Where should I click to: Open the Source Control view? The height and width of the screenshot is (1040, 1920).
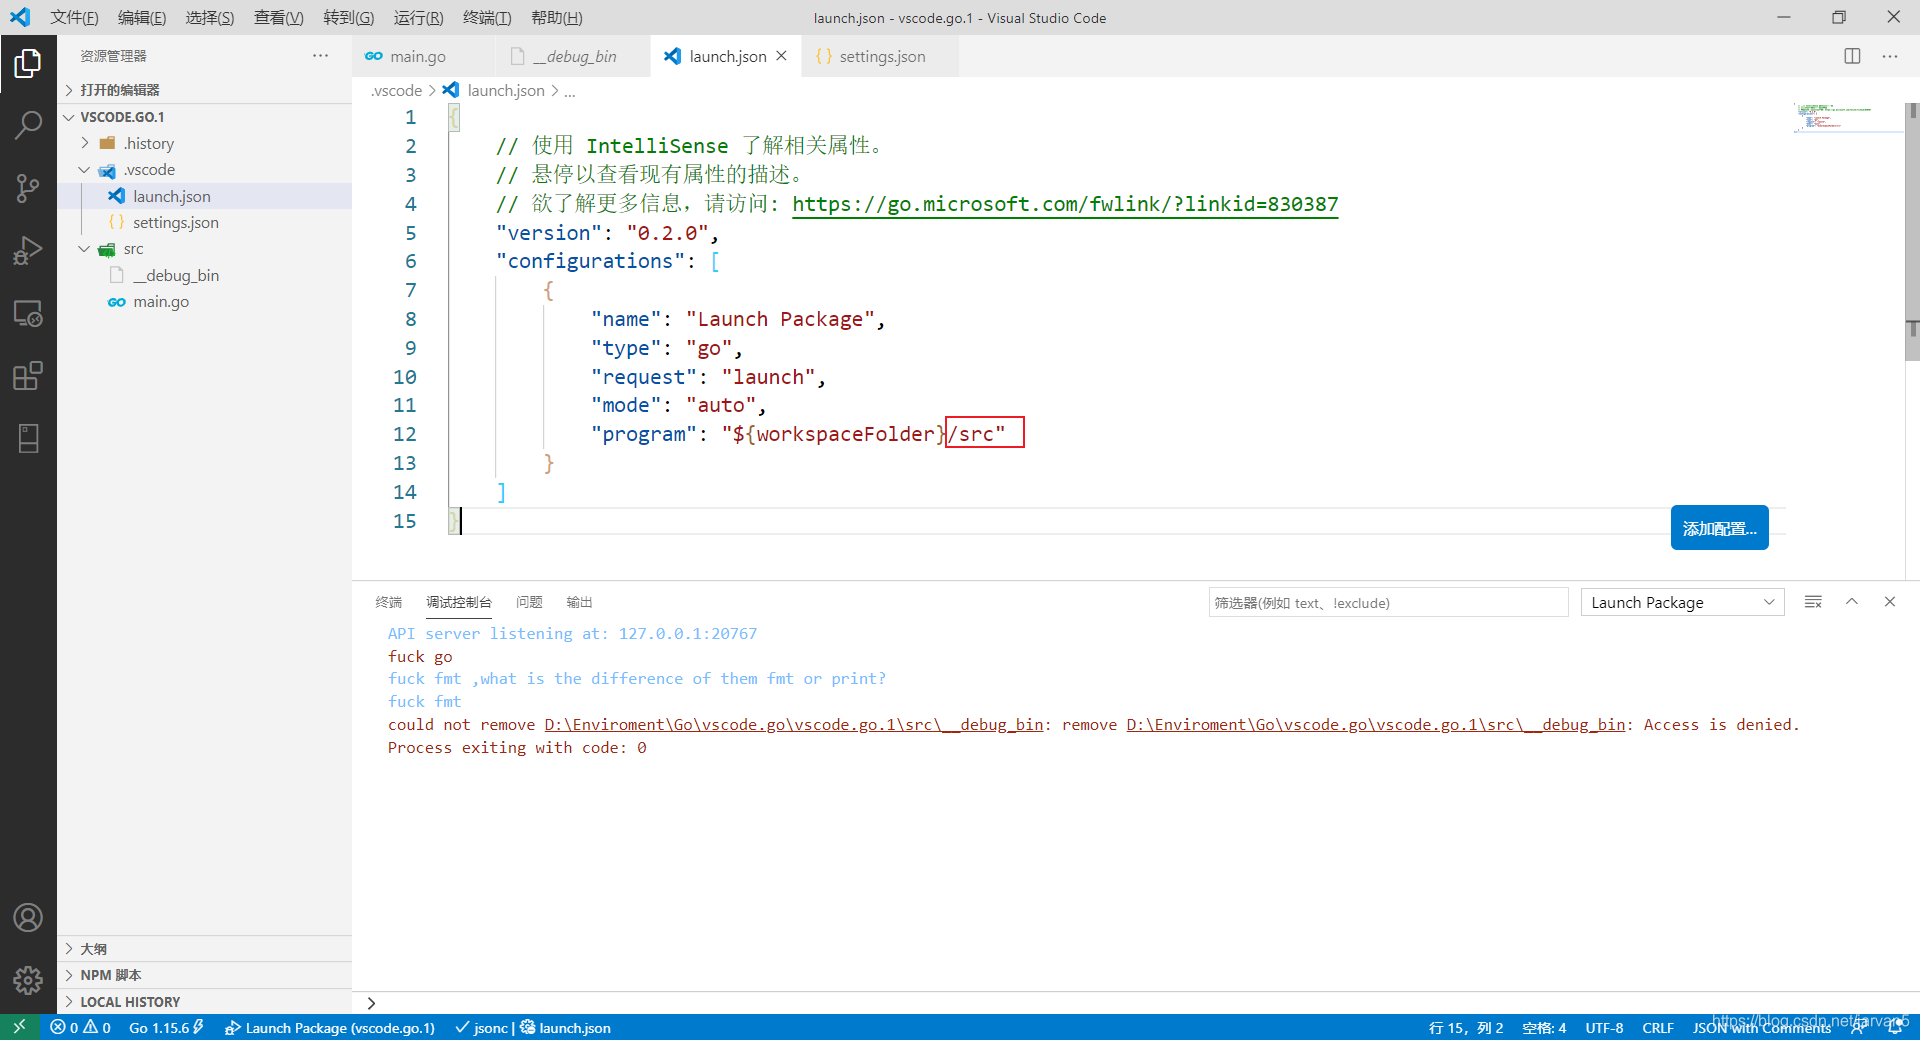tap(28, 189)
